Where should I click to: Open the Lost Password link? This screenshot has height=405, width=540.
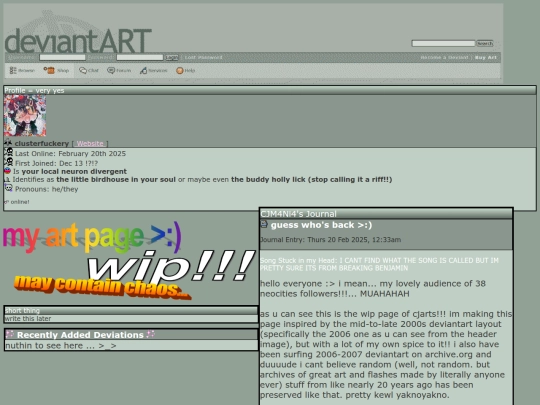[204, 57]
